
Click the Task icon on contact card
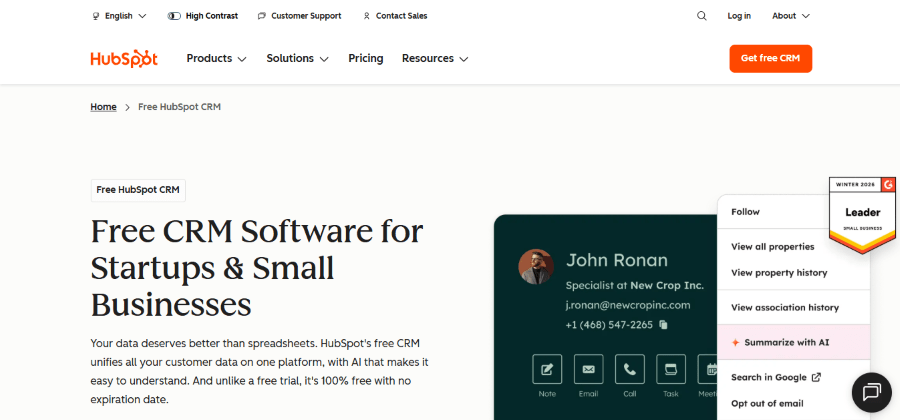(x=671, y=369)
